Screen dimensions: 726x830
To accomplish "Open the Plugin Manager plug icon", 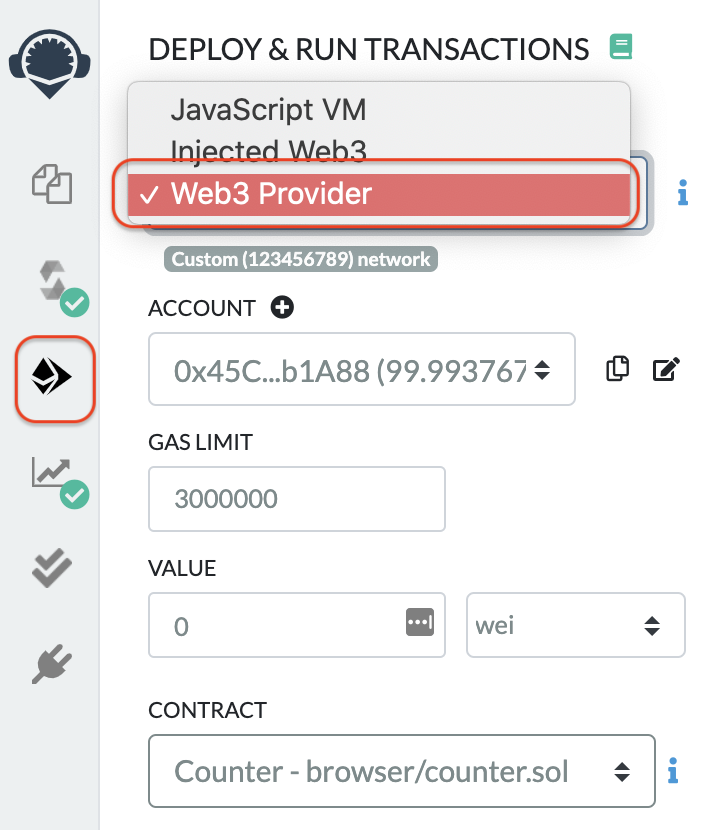I will [x=54, y=662].
